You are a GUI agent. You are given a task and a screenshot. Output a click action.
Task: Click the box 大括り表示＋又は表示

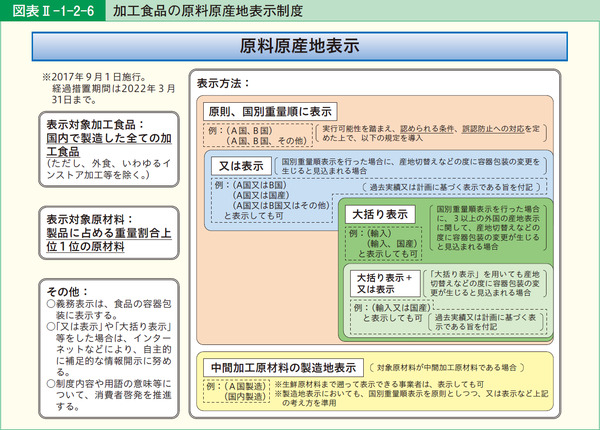pyautogui.click(x=385, y=283)
